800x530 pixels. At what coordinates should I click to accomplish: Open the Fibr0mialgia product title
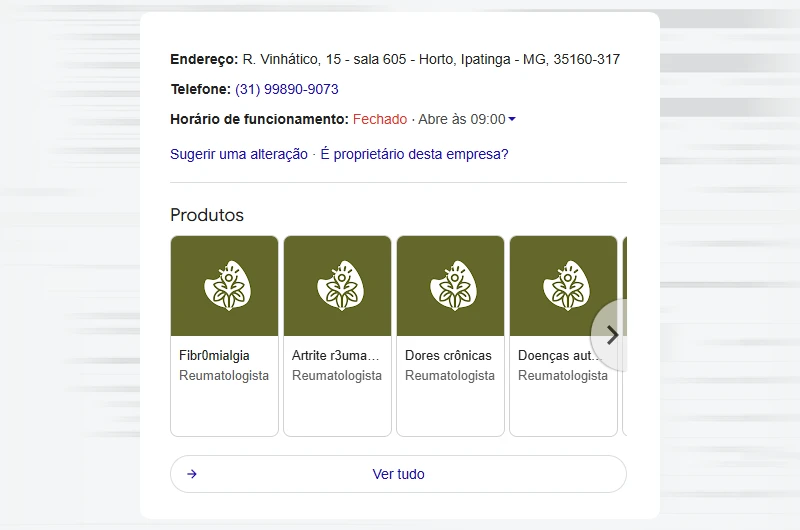214,355
